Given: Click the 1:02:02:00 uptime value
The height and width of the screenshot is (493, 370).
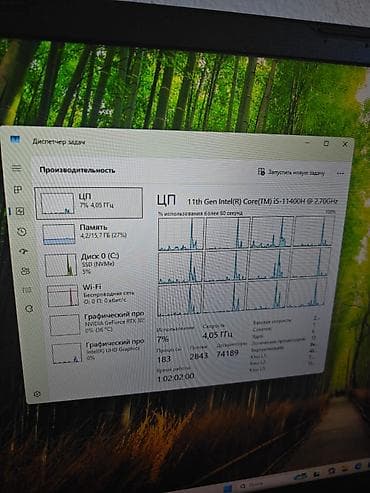Looking at the screenshot, I should click(x=175, y=378).
